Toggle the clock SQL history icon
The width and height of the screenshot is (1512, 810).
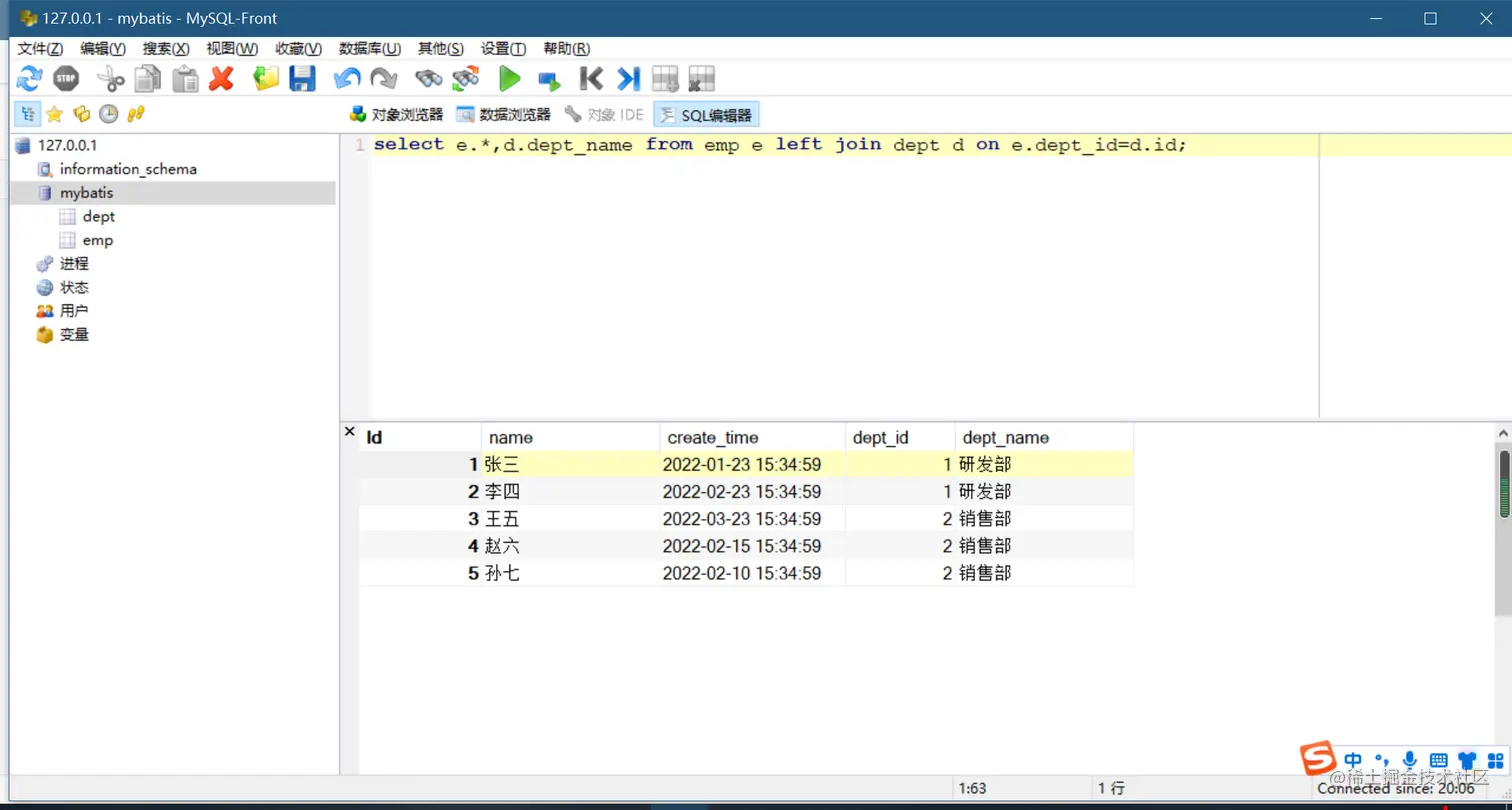109,114
